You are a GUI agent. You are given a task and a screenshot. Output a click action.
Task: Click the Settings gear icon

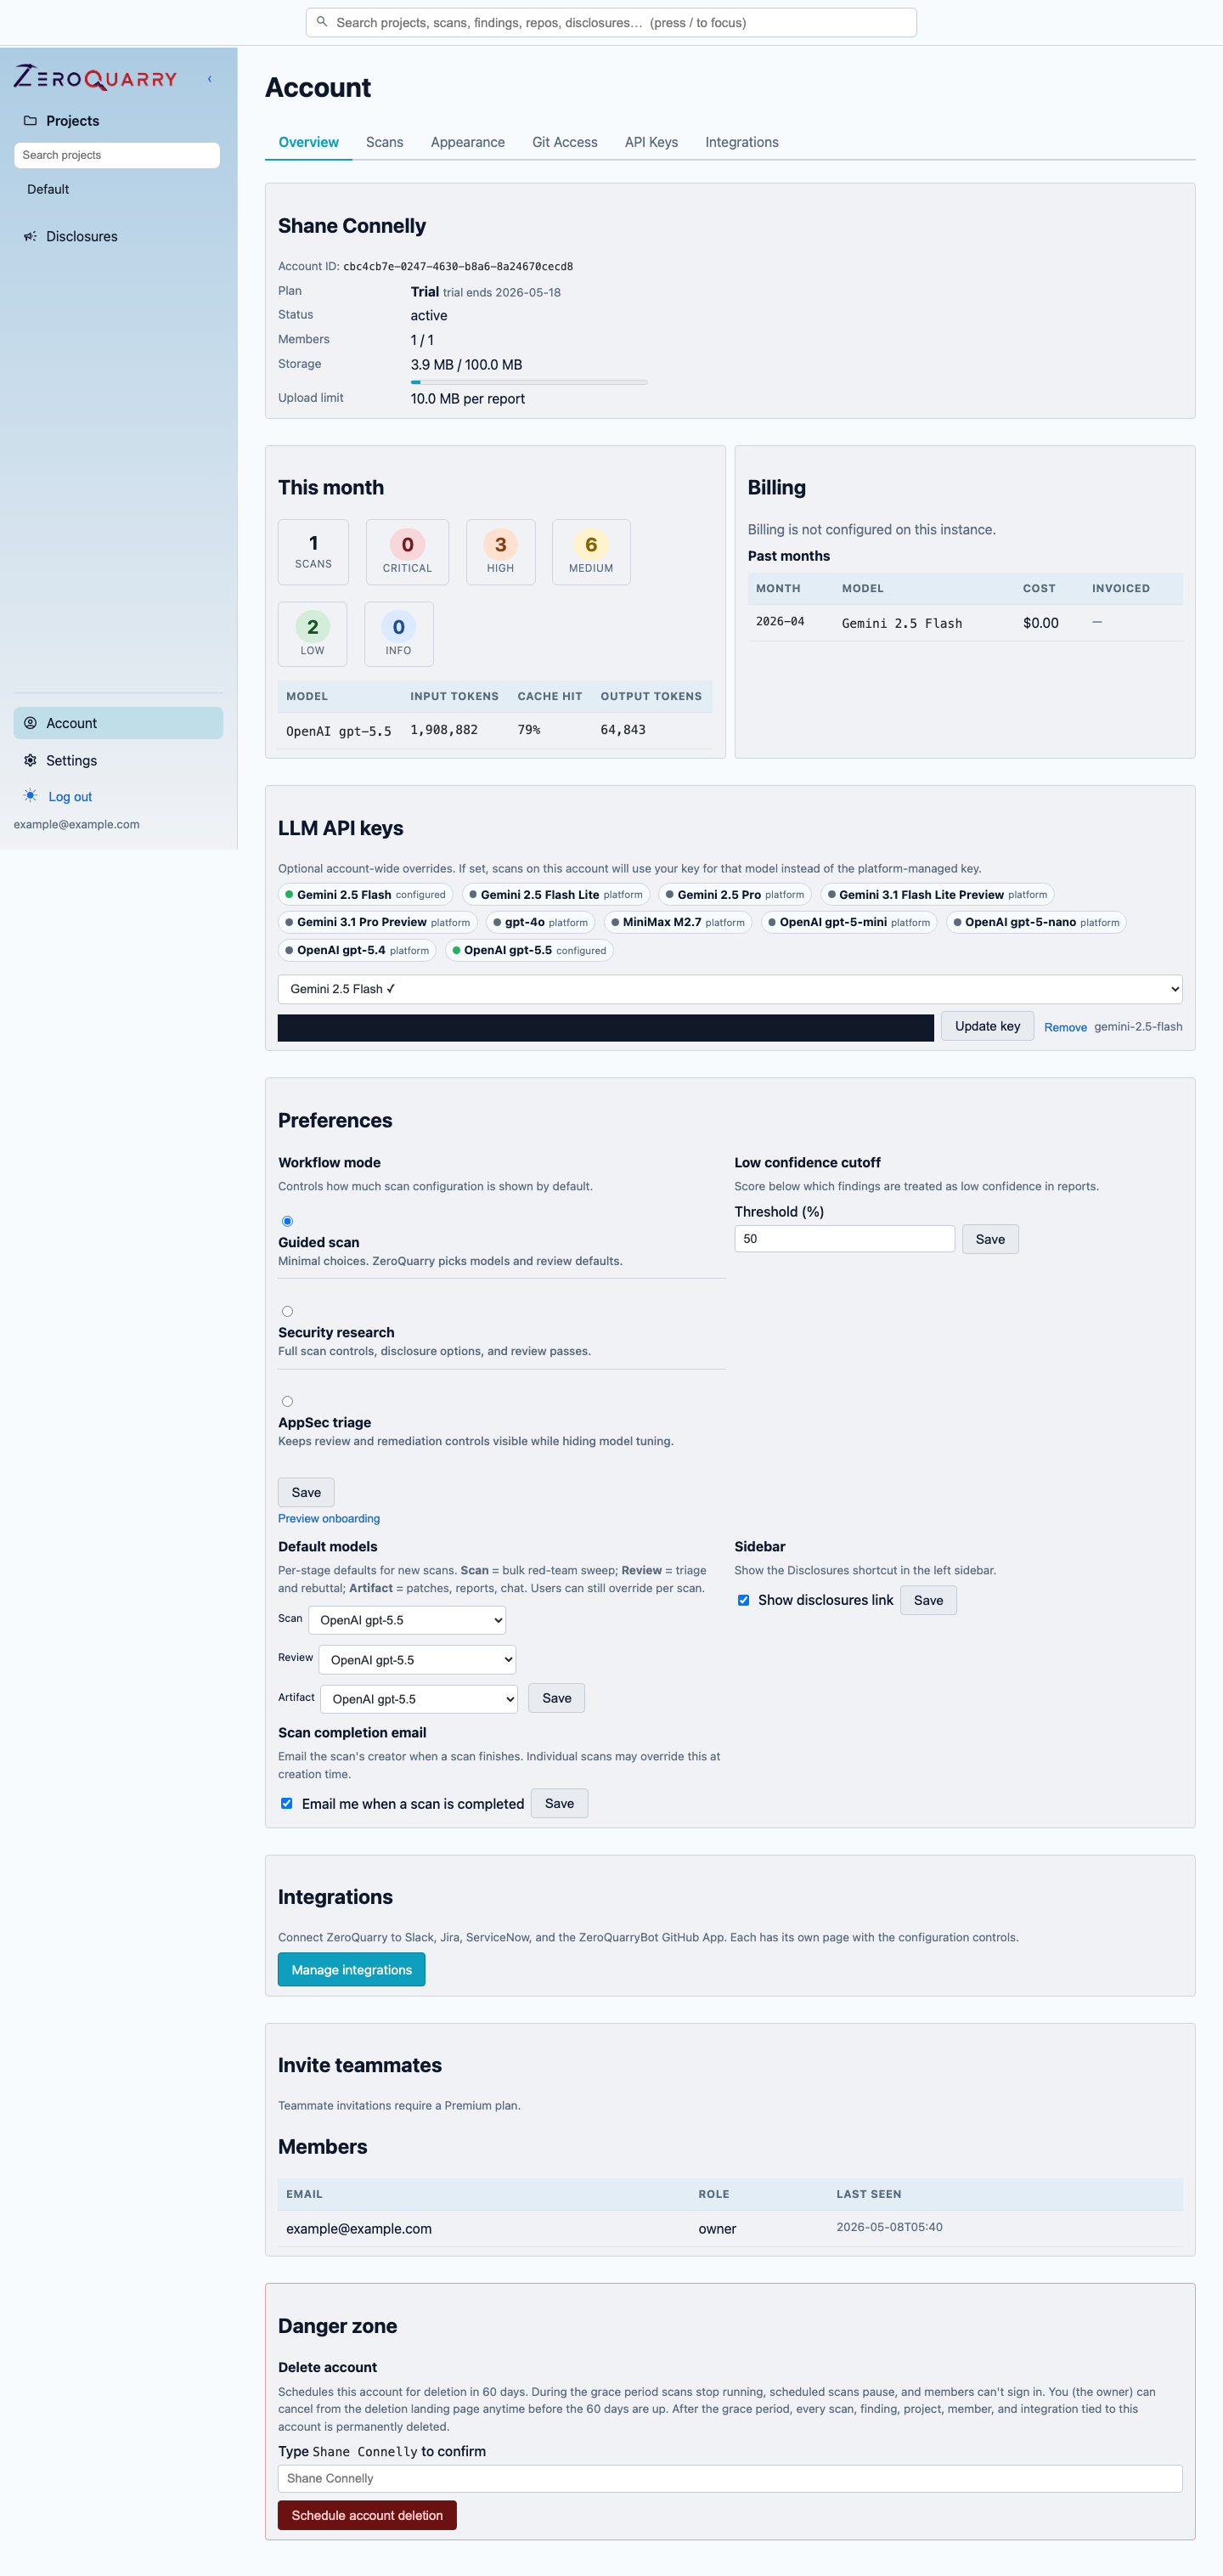click(30, 761)
